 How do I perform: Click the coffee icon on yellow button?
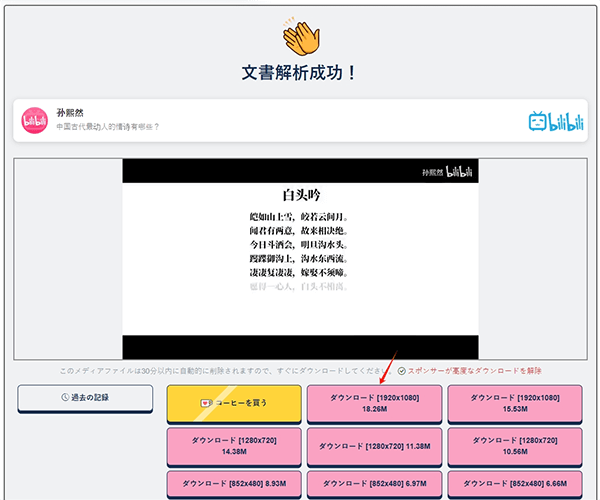(x=207, y=401)
